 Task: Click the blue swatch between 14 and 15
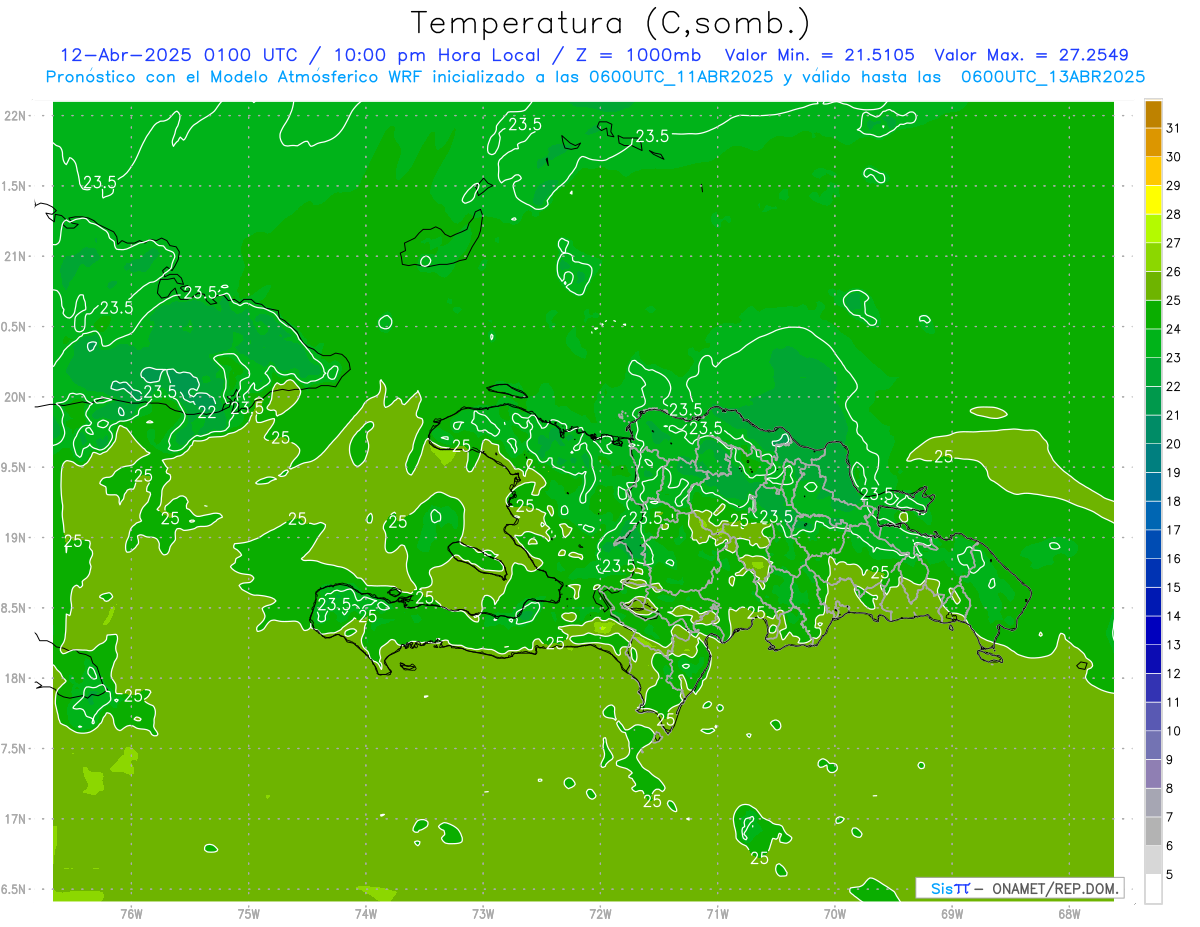click(1153, 601)
